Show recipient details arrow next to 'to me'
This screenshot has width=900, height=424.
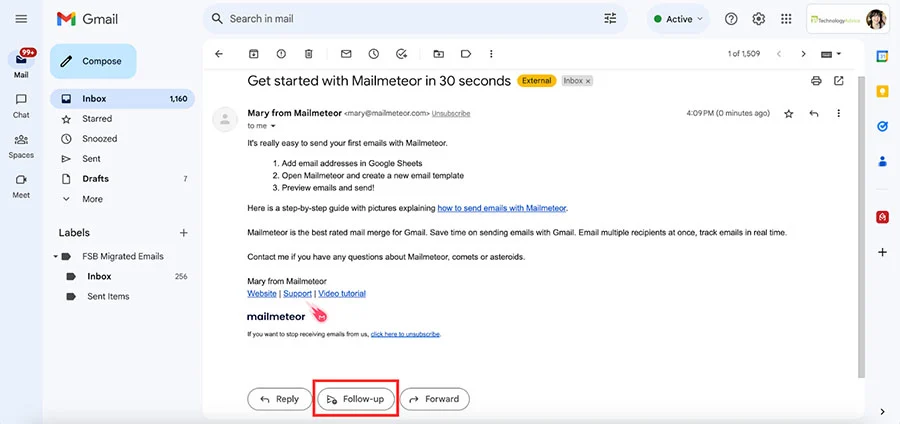273,126
